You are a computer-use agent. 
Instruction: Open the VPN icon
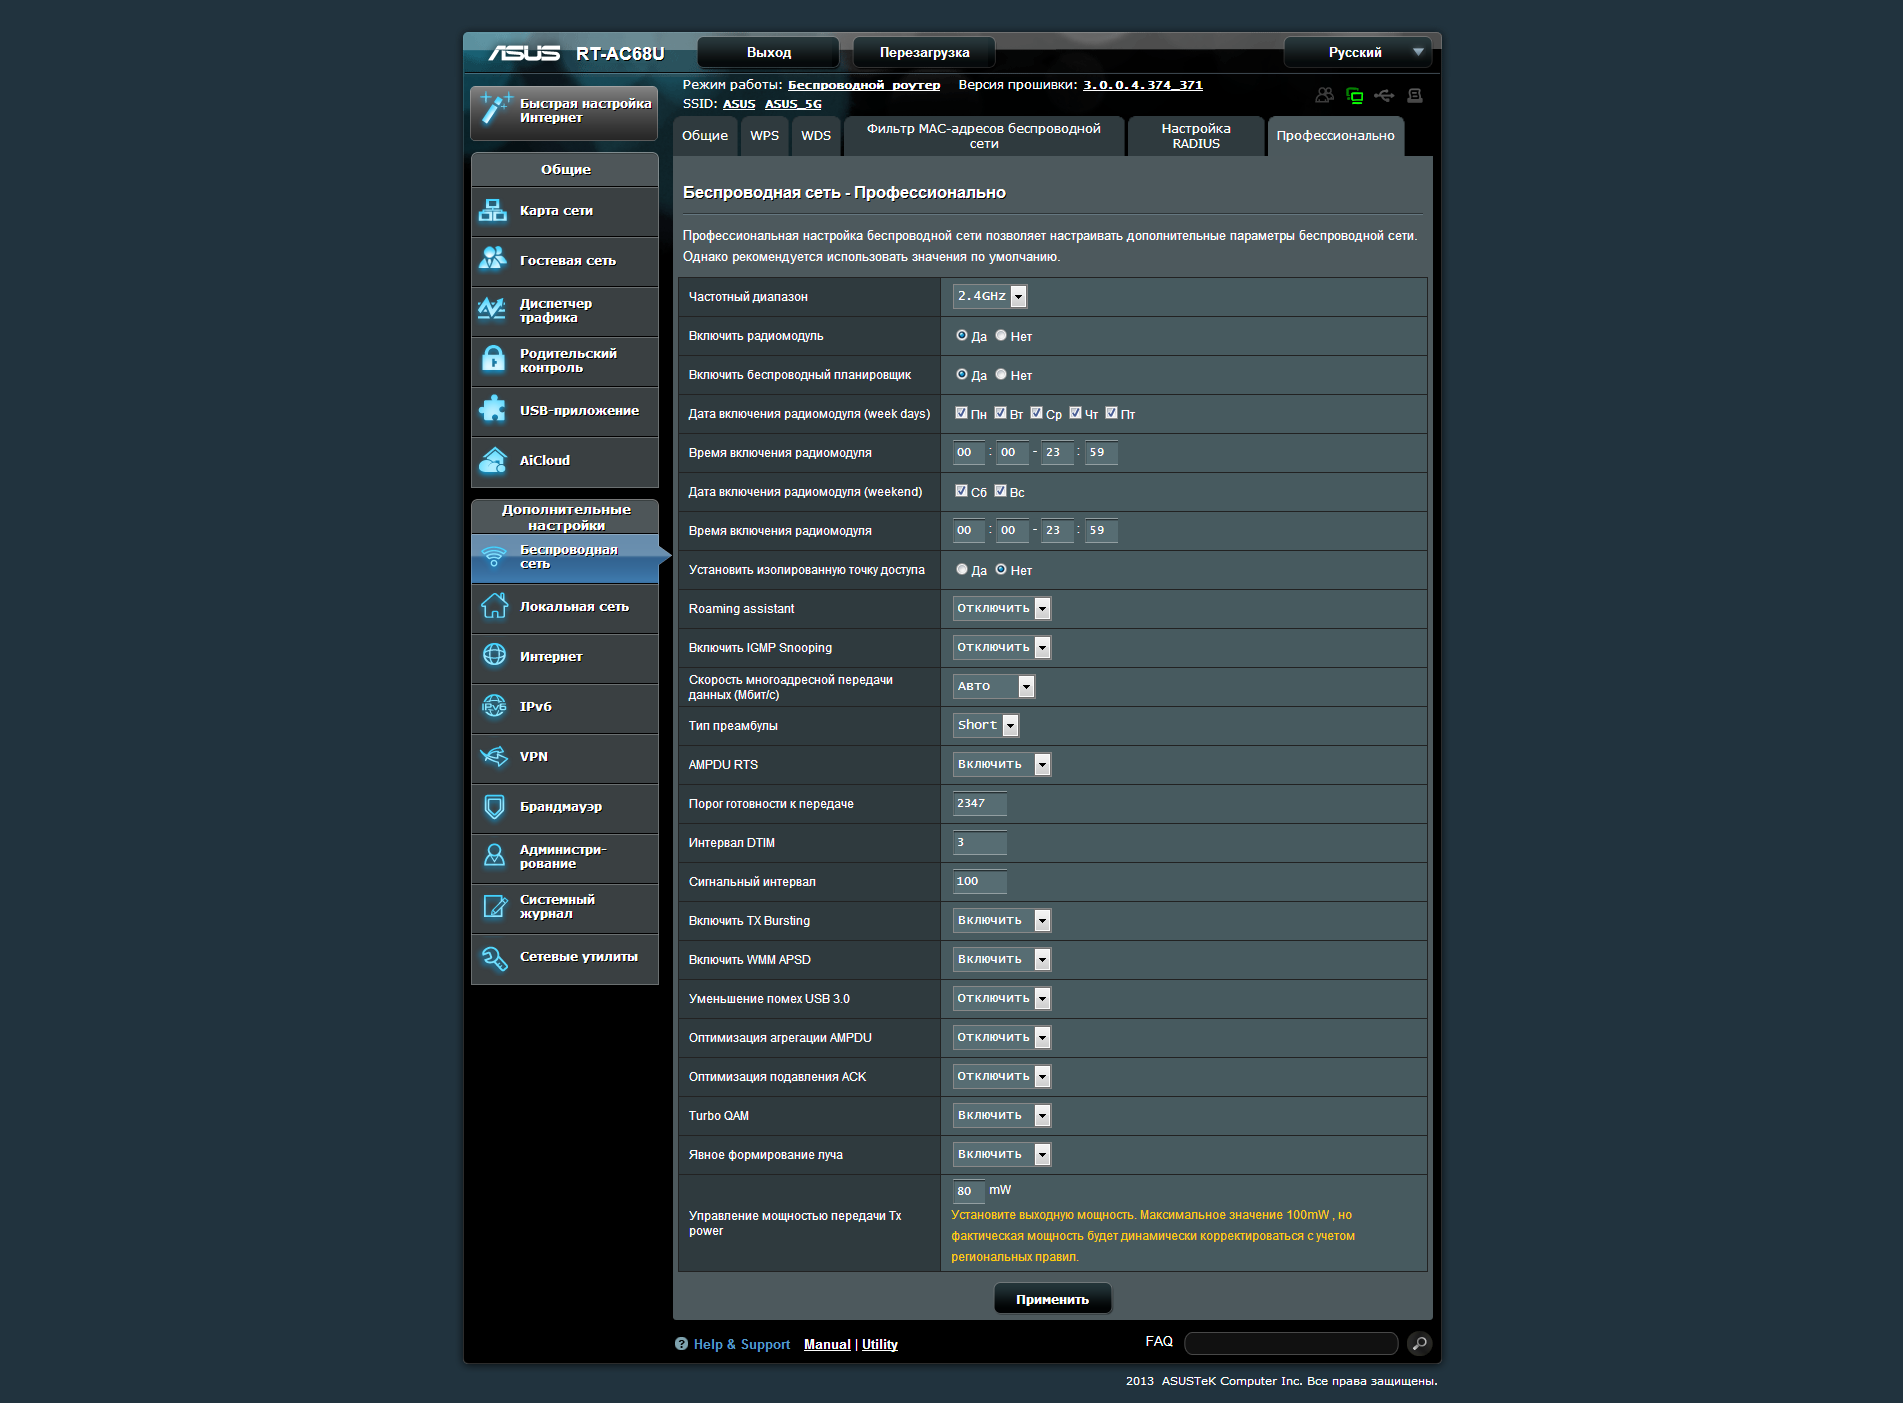494,756
